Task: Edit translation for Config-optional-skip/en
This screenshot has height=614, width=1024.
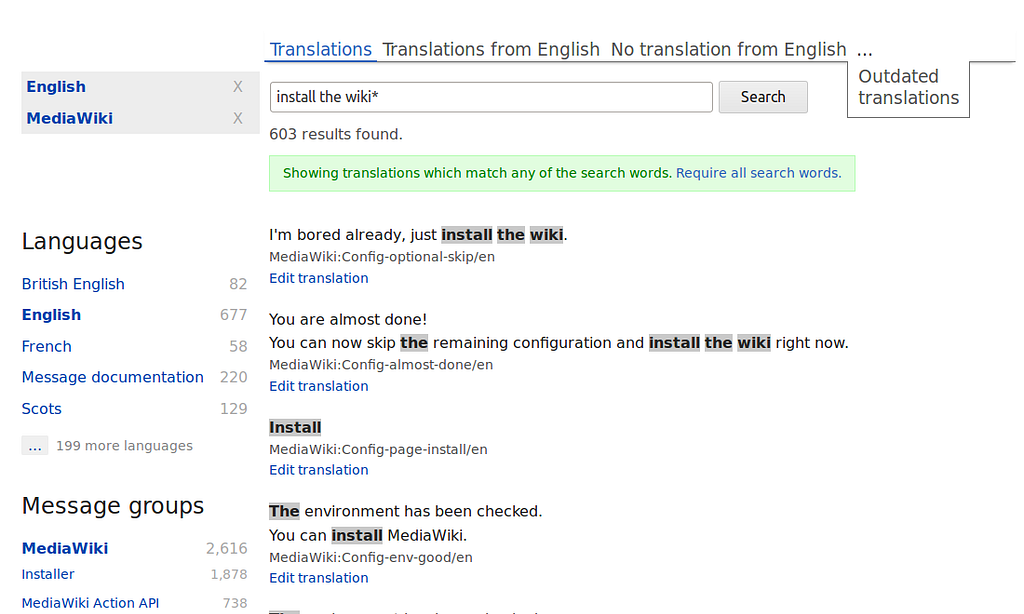Action: coord(319,278)
